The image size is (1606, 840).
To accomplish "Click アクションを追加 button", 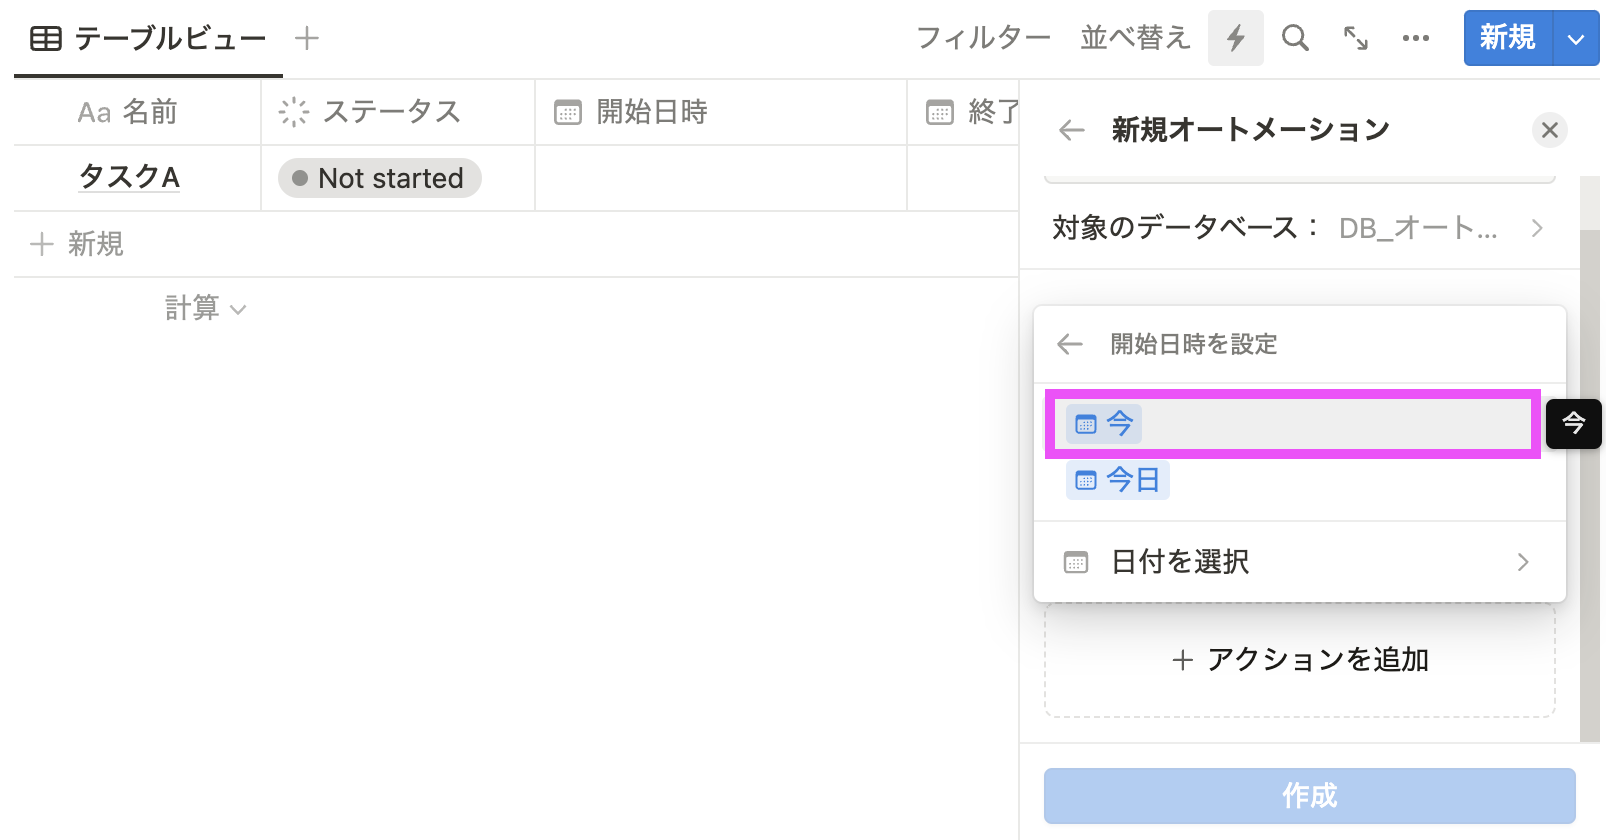I will (x=1300, y=660).
